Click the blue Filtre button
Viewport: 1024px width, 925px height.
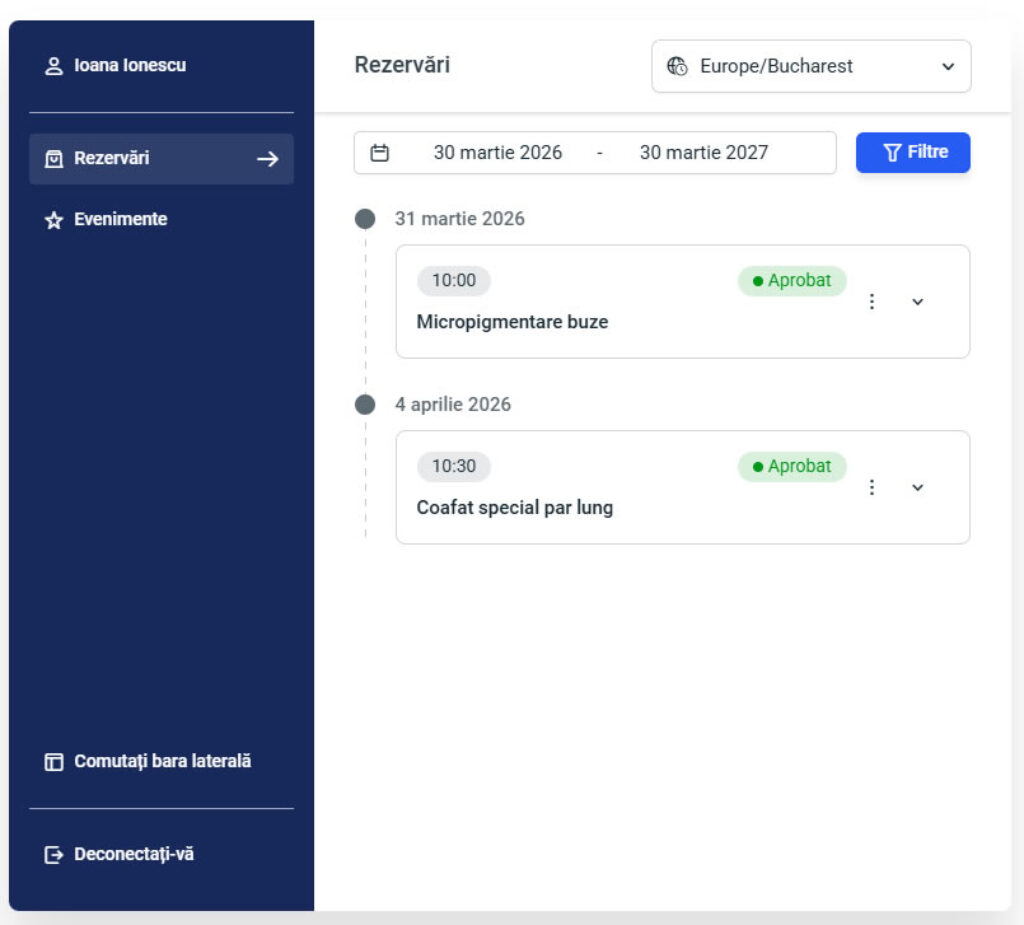point(912,153)
